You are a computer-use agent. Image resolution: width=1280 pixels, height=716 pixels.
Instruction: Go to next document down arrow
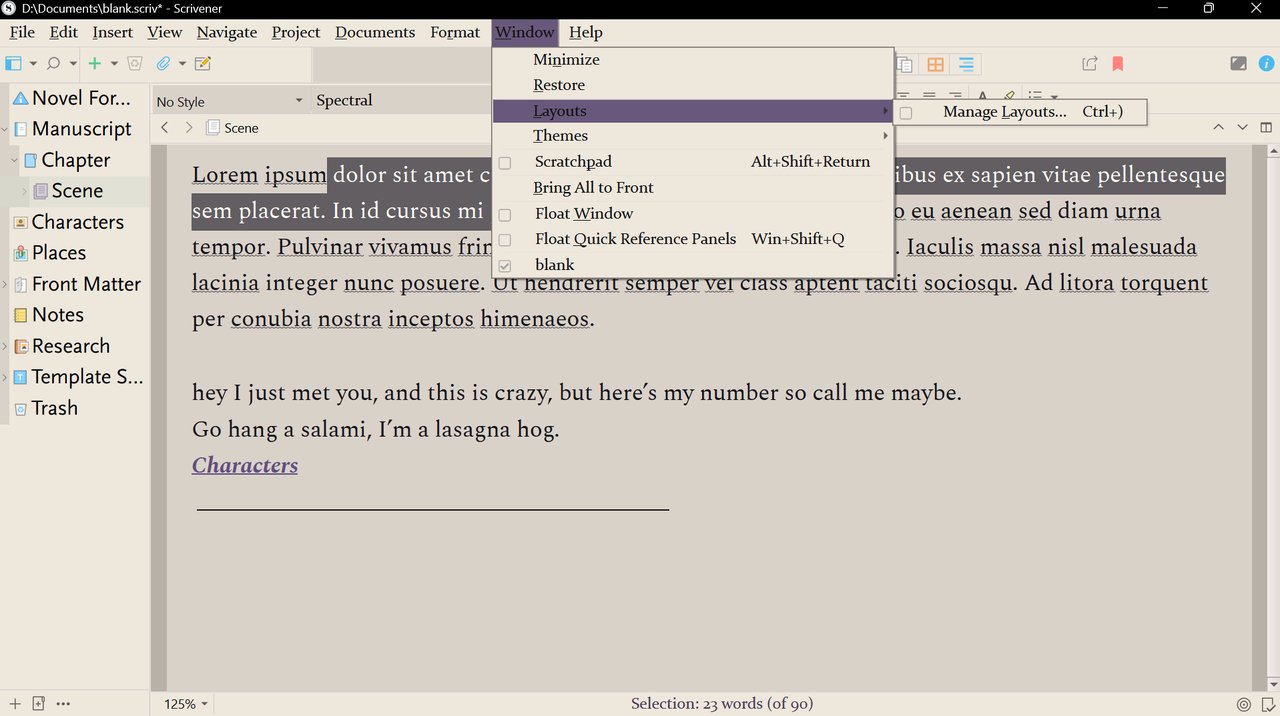point(1242,127)
